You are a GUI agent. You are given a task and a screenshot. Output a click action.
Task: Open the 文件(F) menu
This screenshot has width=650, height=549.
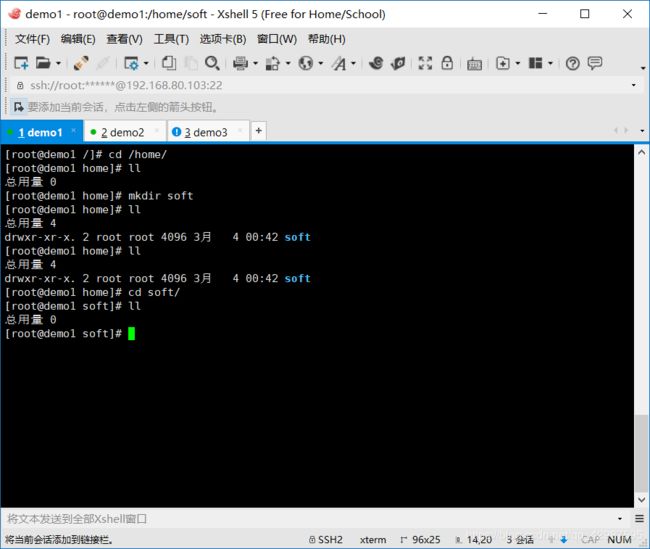(x=32, y=39)
